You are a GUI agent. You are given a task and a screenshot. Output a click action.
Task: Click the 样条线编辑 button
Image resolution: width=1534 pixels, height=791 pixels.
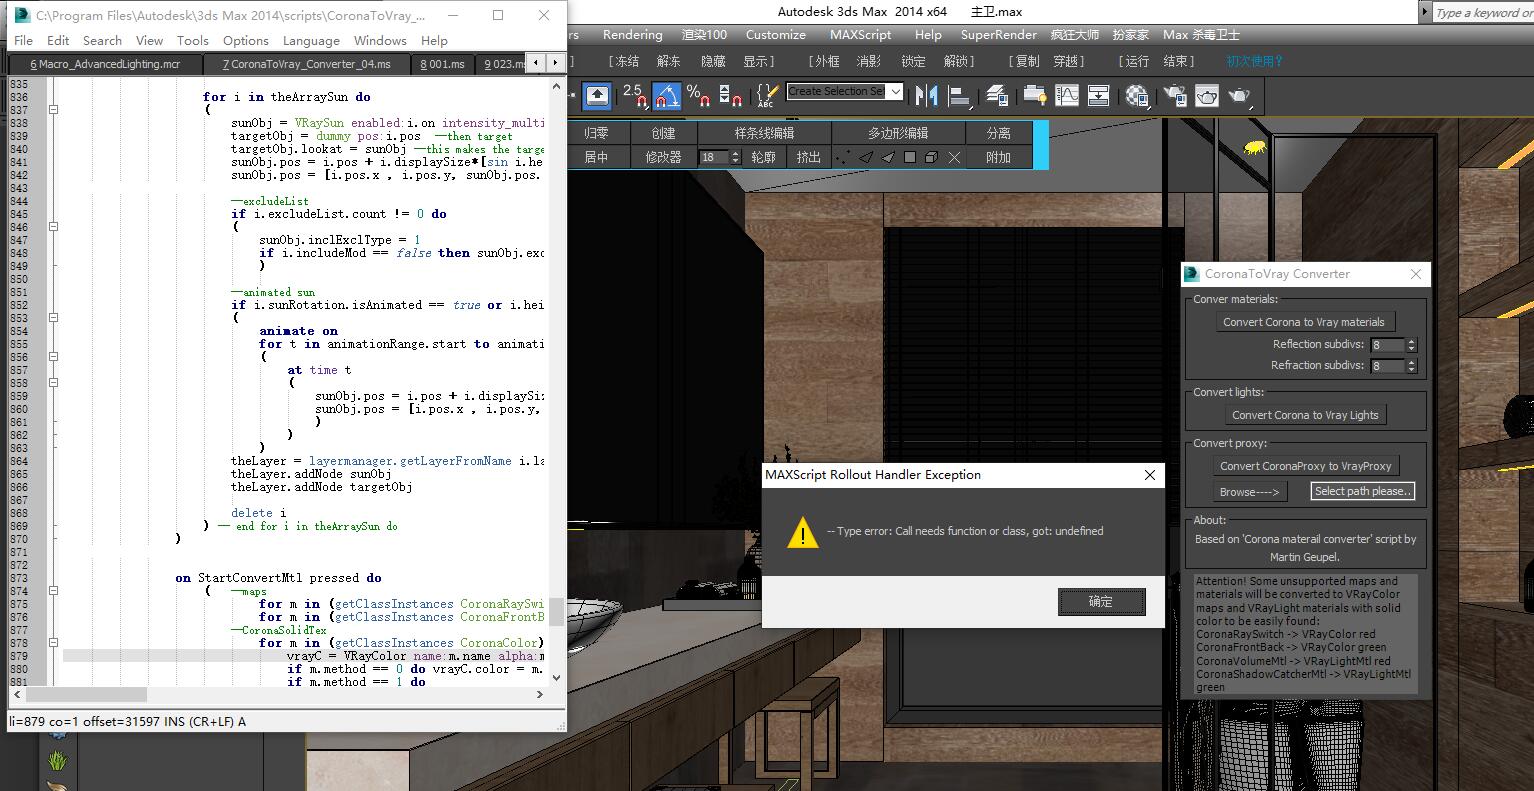click(x=764, y=133)
